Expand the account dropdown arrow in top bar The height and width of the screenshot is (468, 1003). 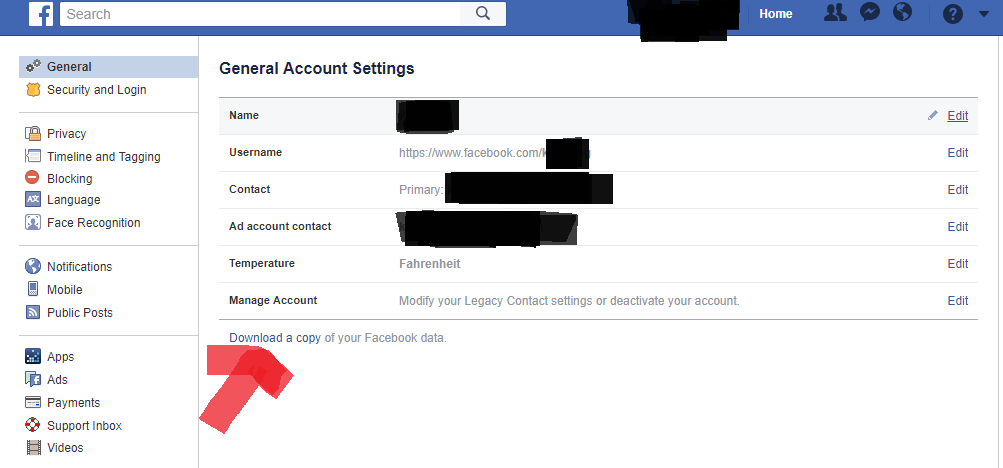coord(984,14)
